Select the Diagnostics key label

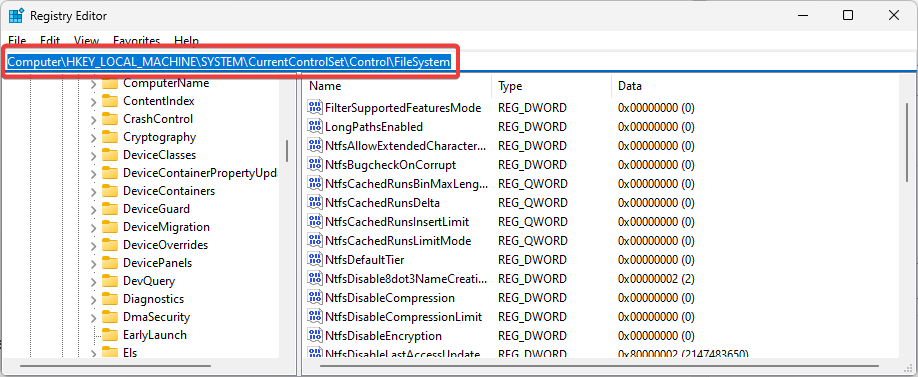pos(153,299)
